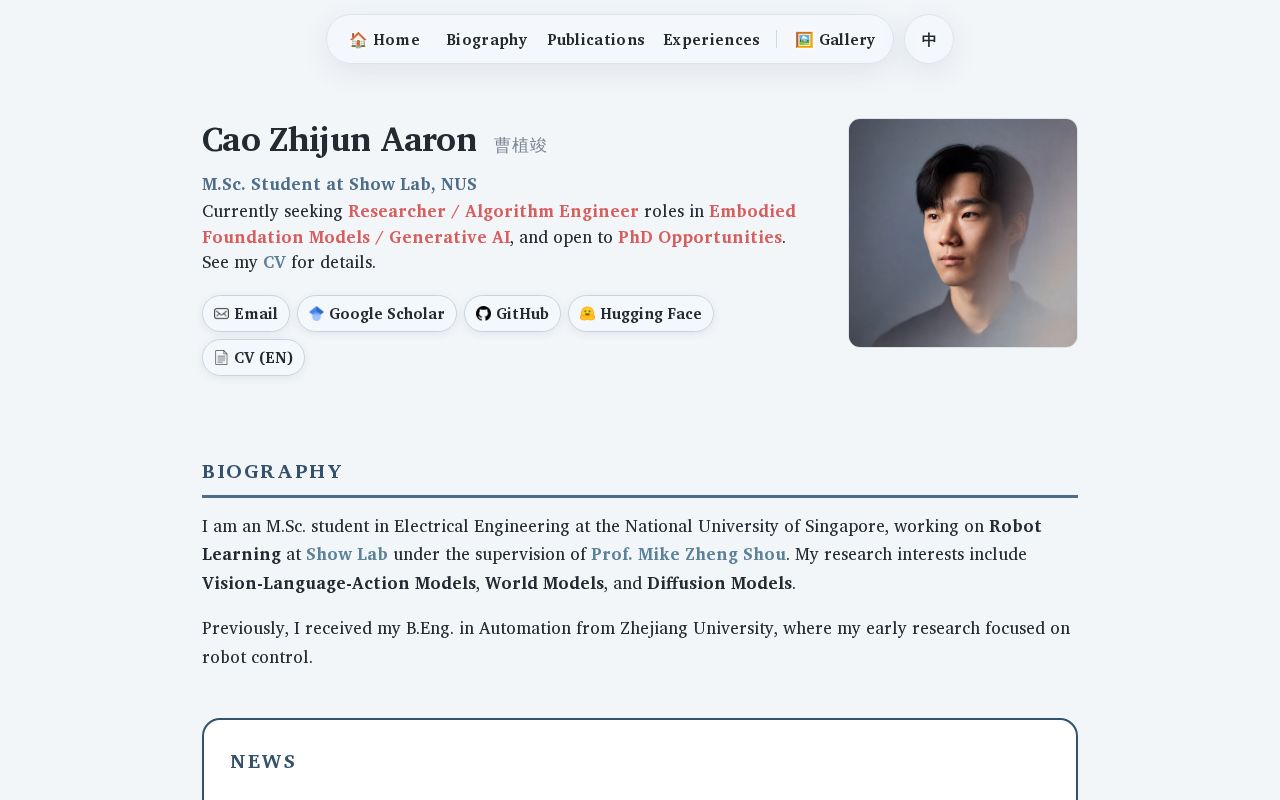
Task: Click the profile portrait photo
Action: tap(963, 233)
